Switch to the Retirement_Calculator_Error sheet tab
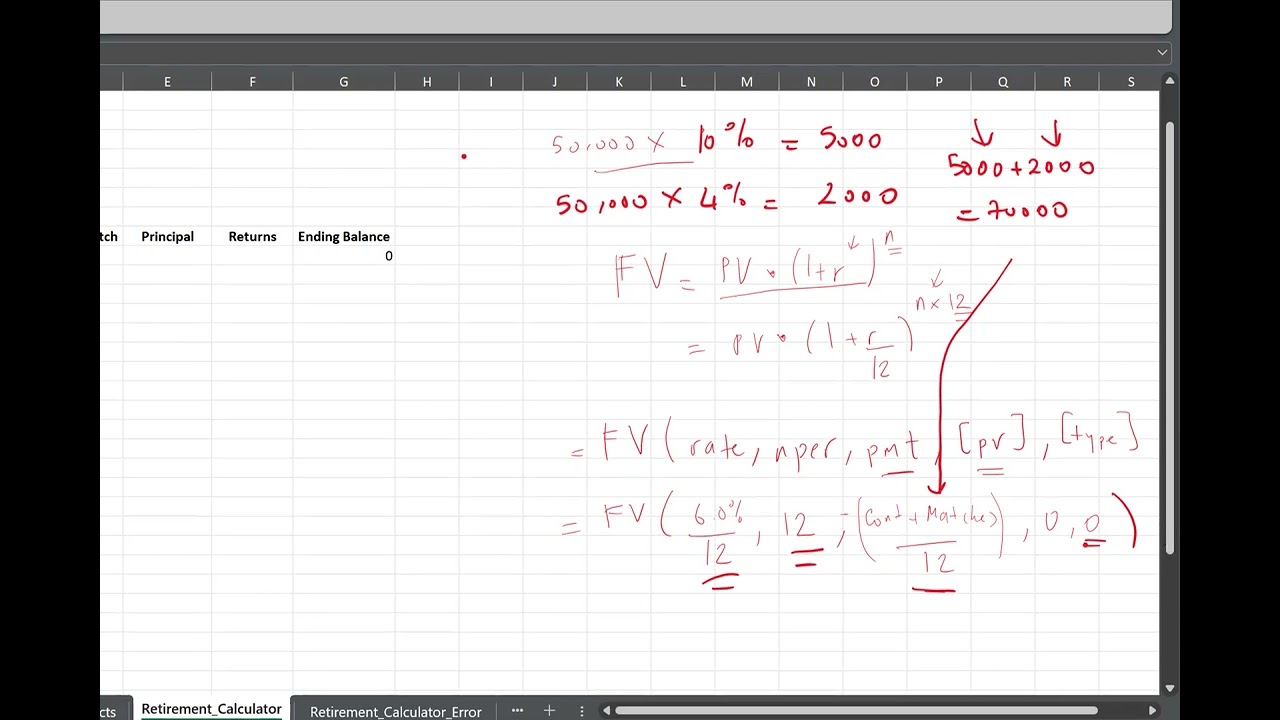Image resolution: width=1280 pixels, height=720 pixels. point(395,711)
